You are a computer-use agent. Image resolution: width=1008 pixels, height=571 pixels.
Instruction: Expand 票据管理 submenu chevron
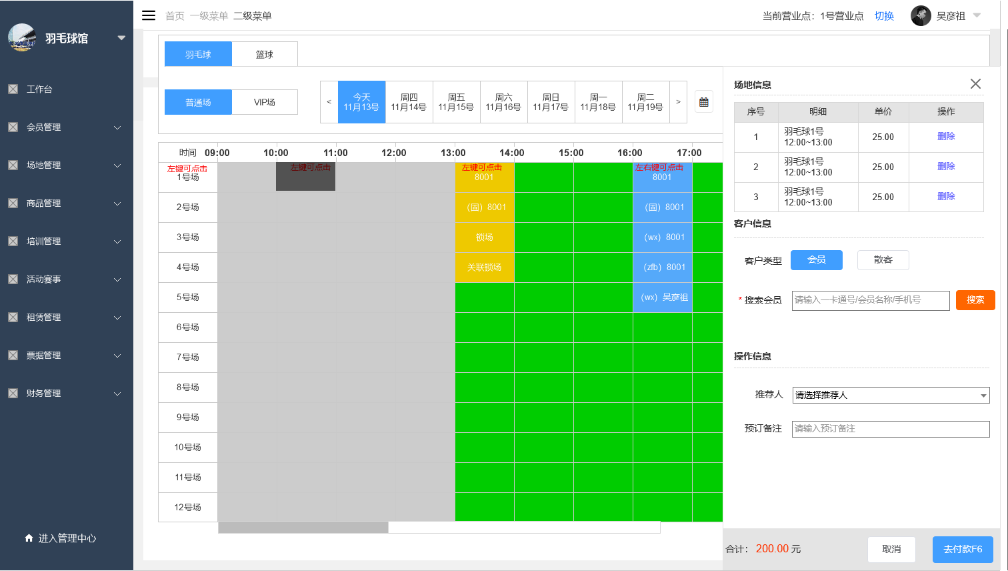pos(118,355)
